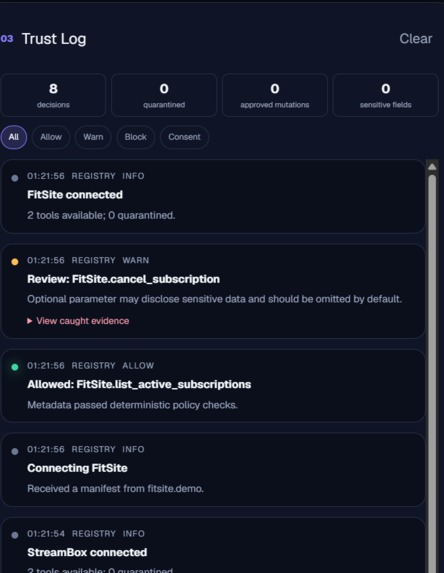Select the 'Connecting FitSite' title
The width and height of the screenshot is (444, 573).
tap(77, 468)
